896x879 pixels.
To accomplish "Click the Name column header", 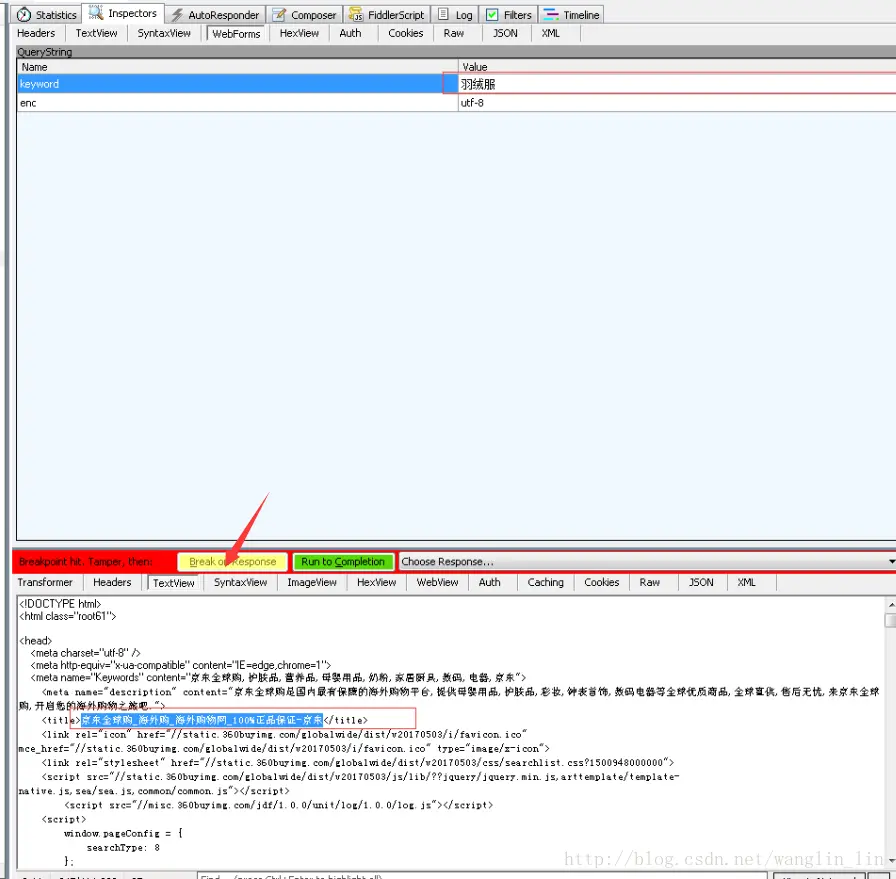I will 237,66.
